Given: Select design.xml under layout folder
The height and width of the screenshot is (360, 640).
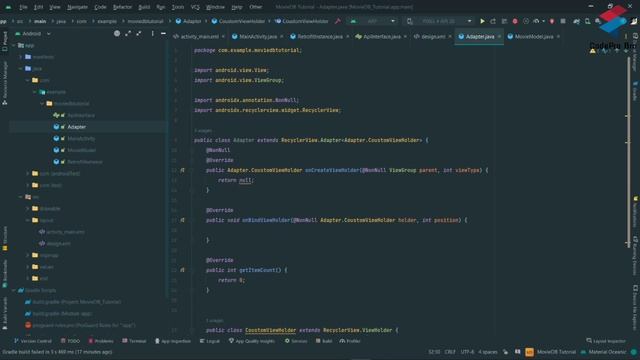Looking at the screenshot, I should tap(58, 244).
